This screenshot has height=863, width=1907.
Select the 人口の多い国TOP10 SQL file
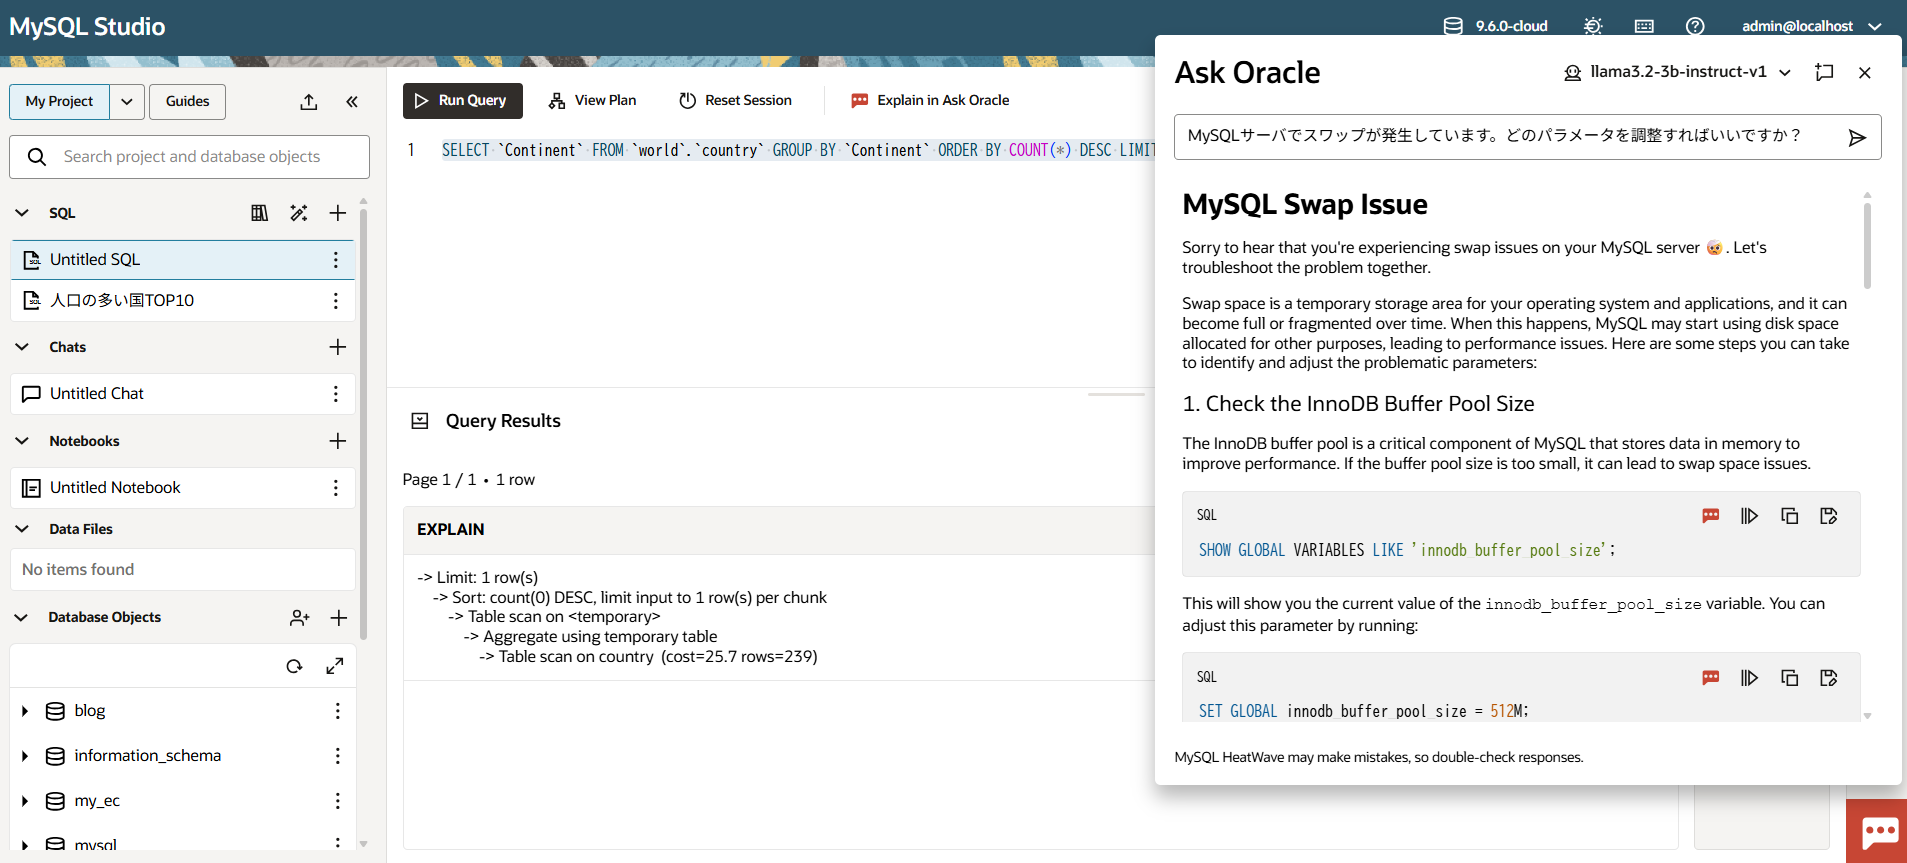(x=122, y=300)
